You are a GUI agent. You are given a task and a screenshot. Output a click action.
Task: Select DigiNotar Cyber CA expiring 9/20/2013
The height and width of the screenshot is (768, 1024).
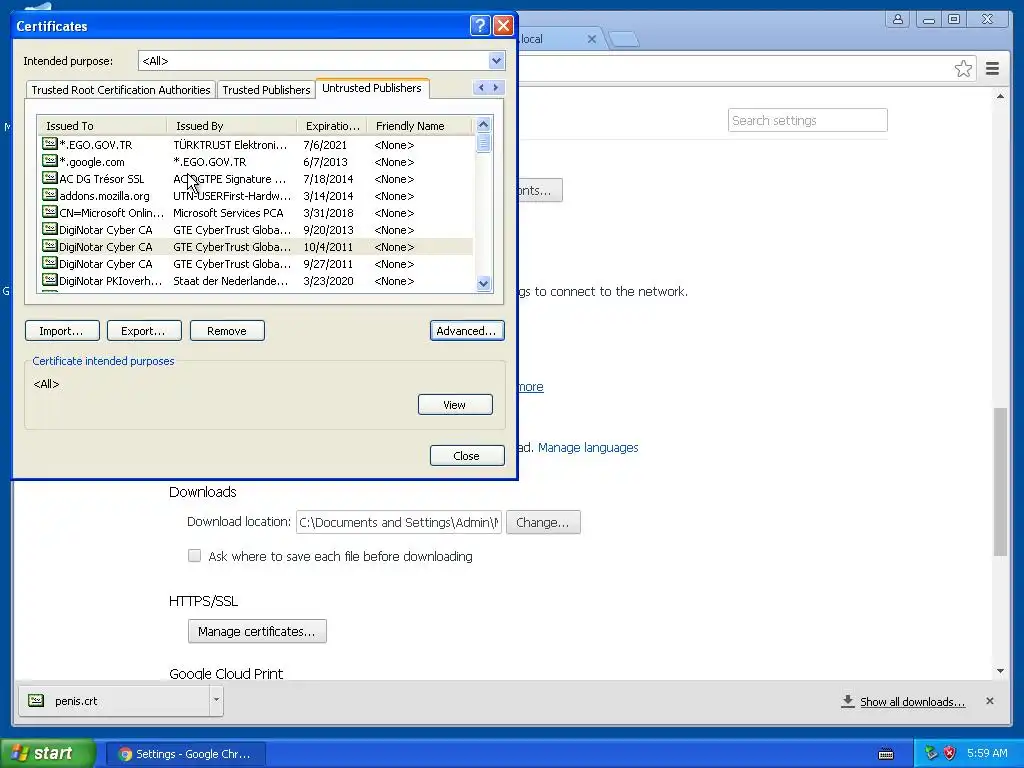tap(255, 230)
